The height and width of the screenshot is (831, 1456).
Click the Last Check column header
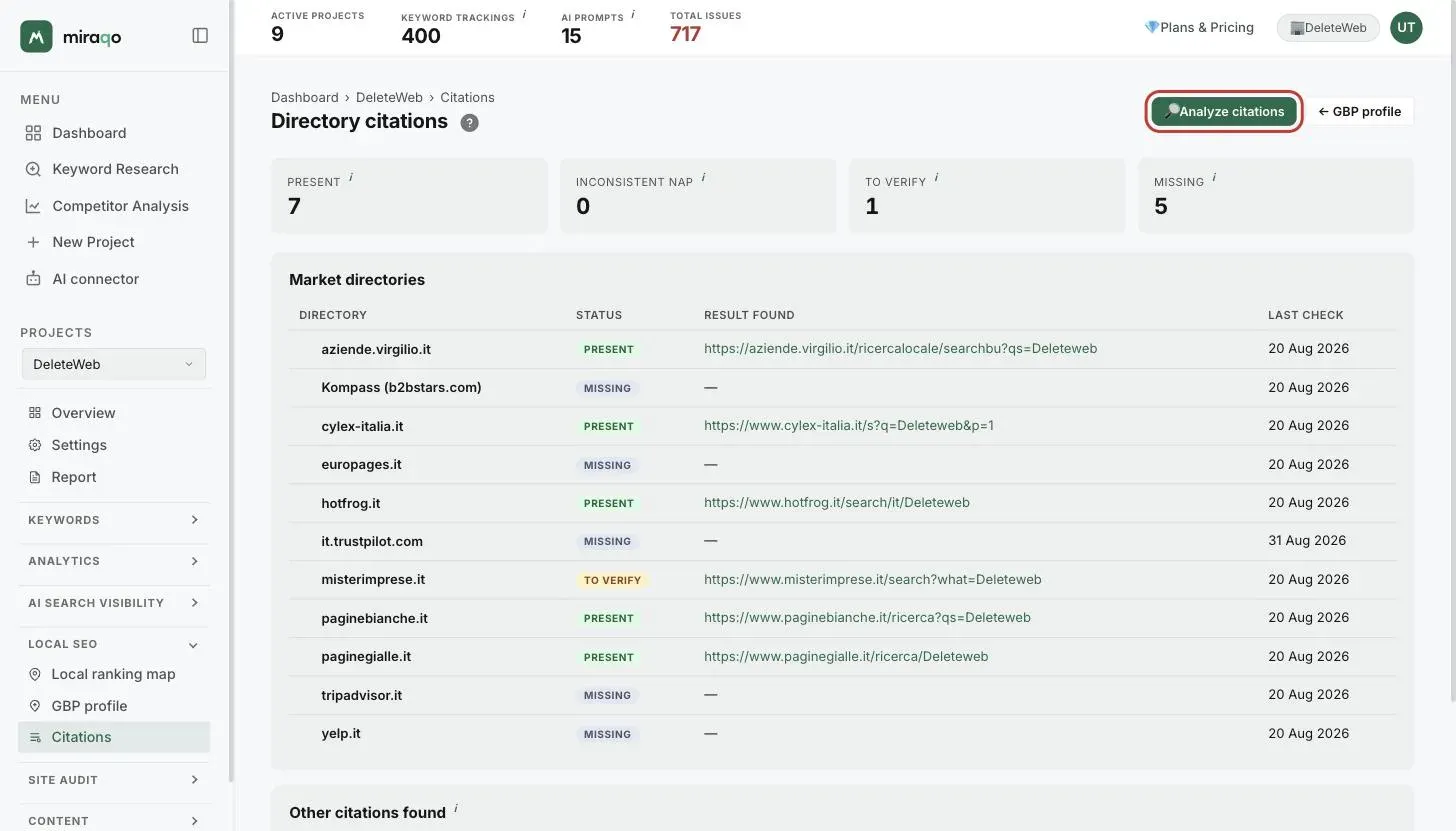1306,315
